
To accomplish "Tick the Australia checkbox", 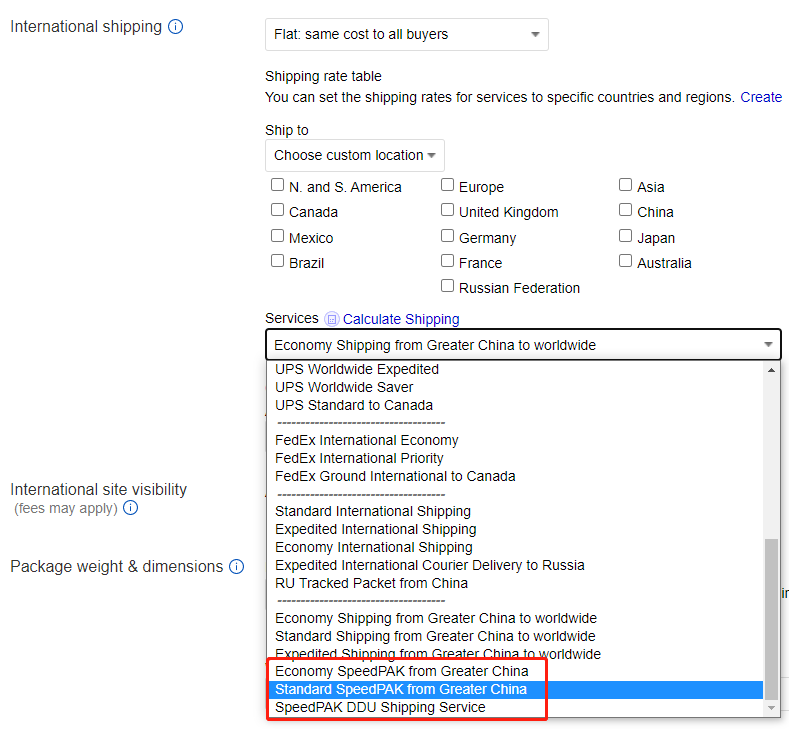I will pos(625,261).
